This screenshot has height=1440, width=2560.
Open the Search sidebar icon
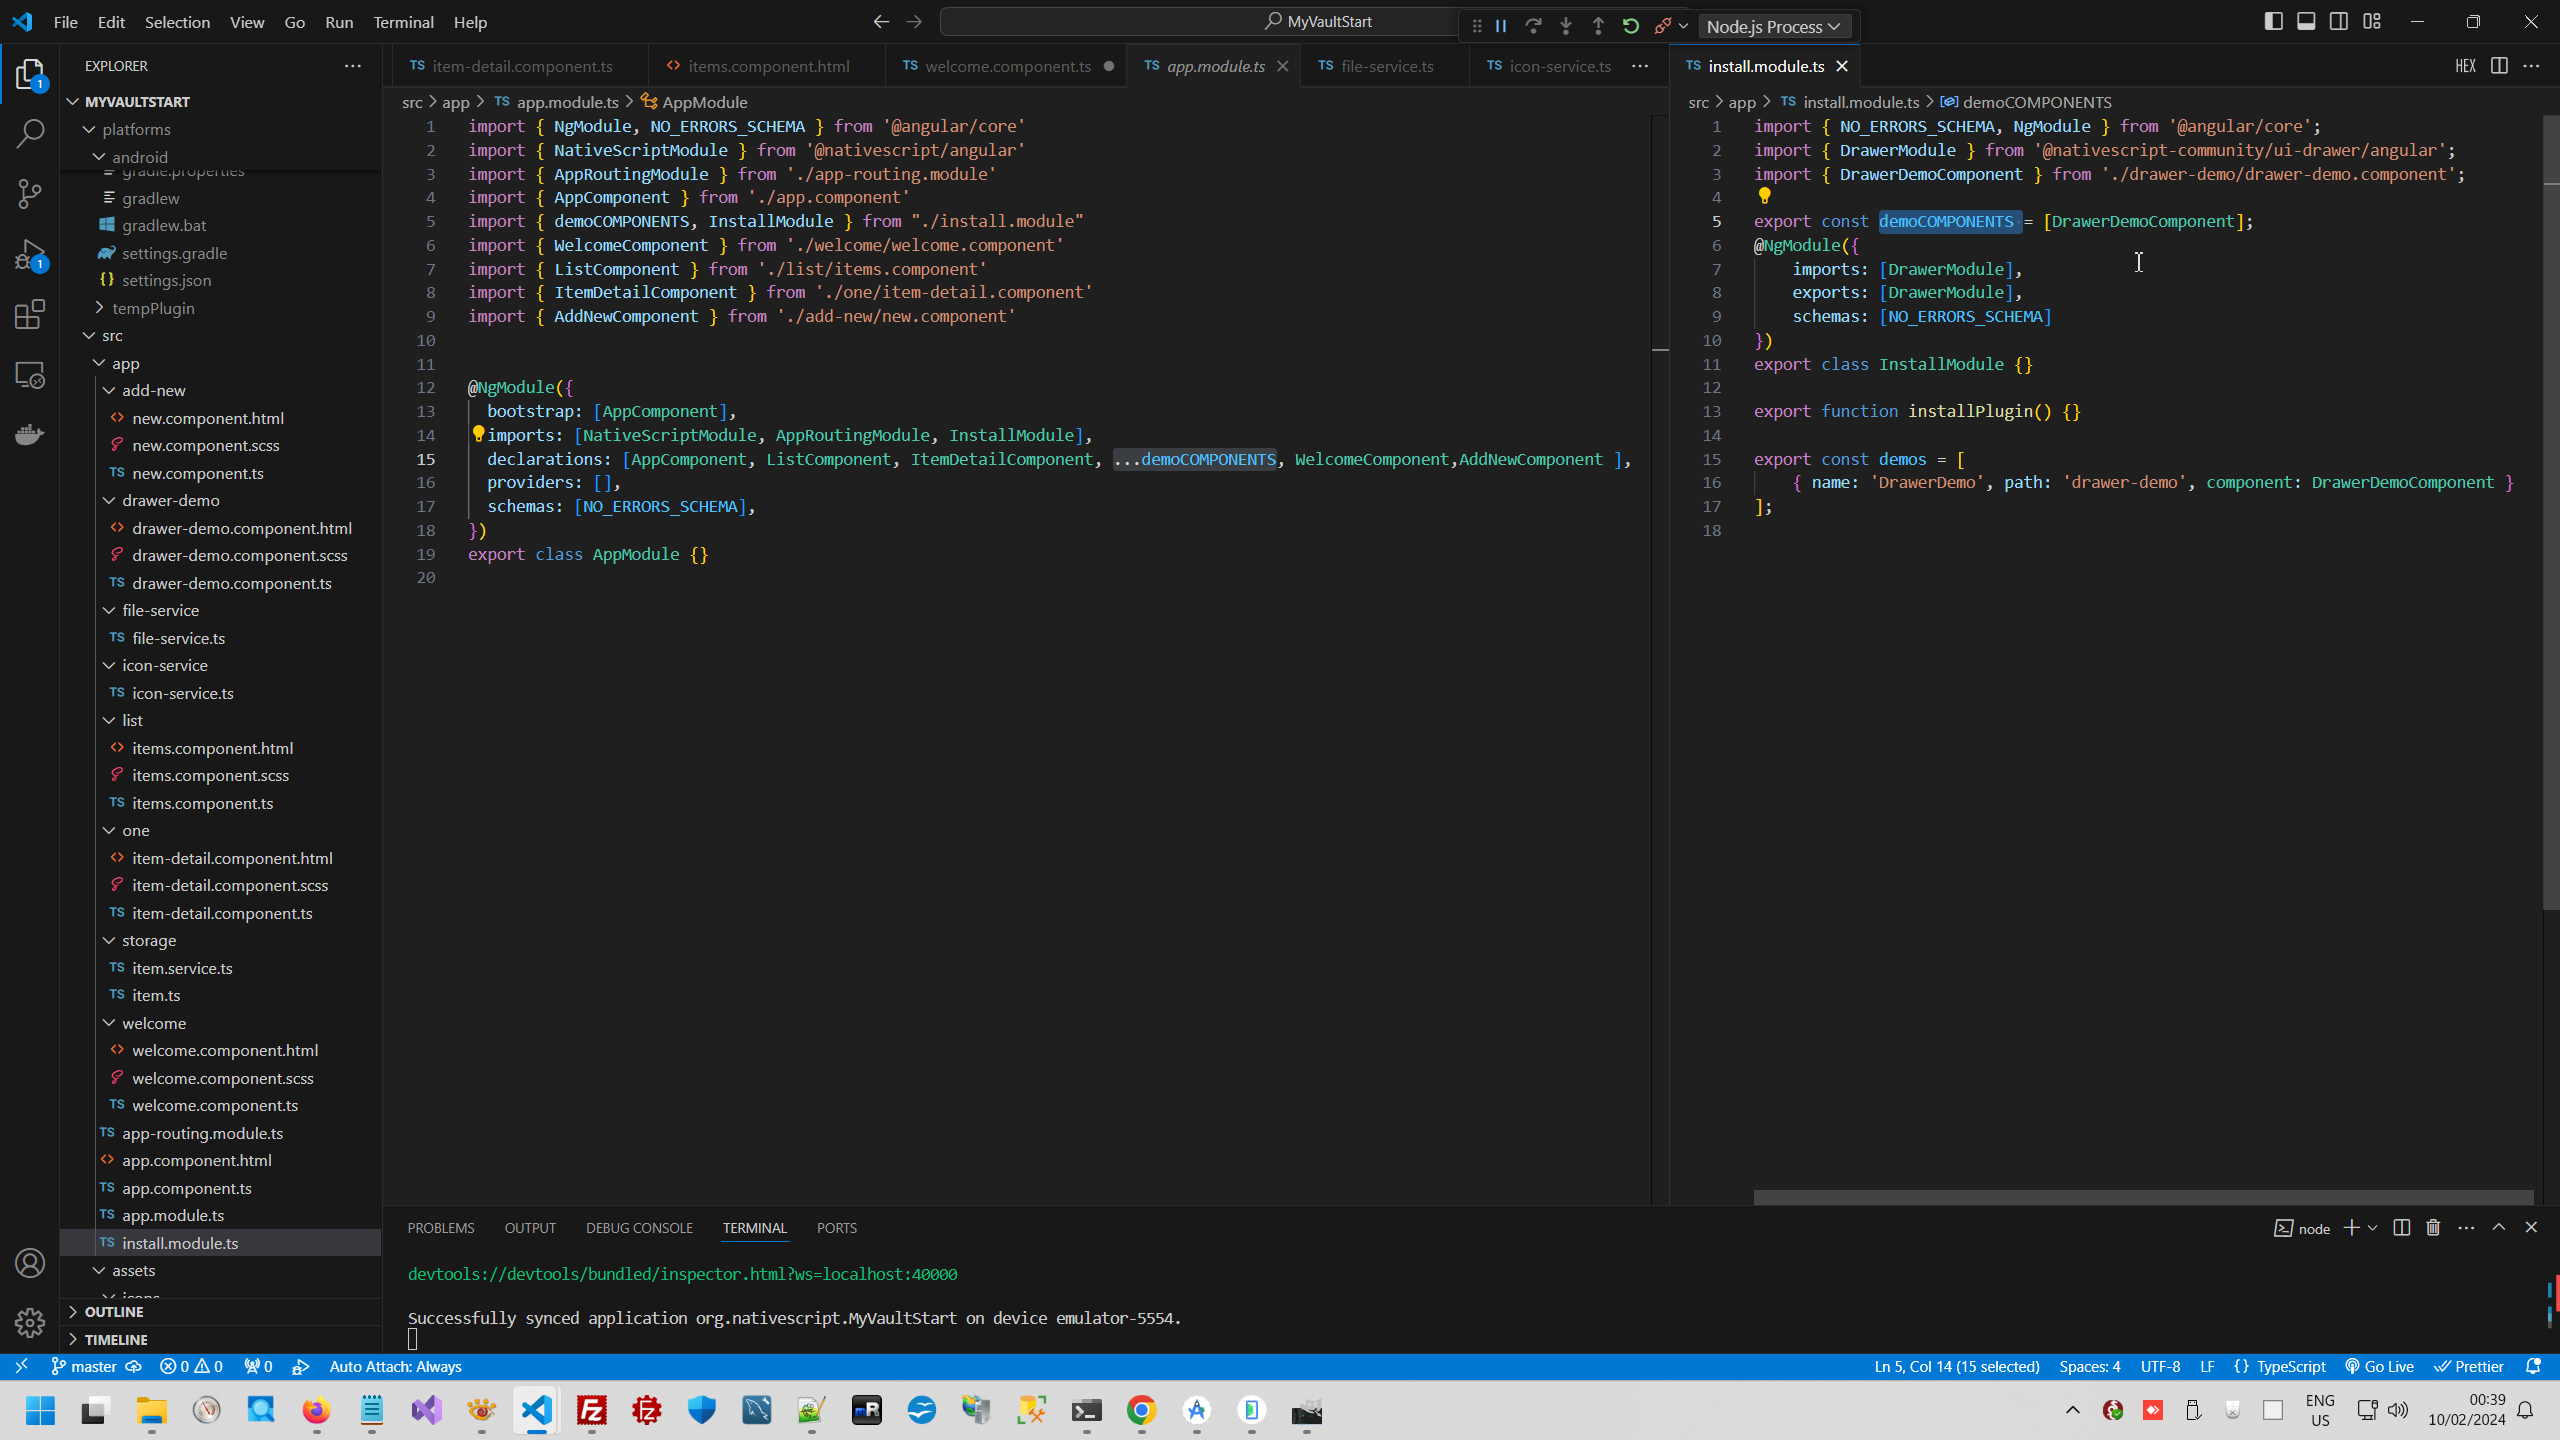click(x=30, y=133)
